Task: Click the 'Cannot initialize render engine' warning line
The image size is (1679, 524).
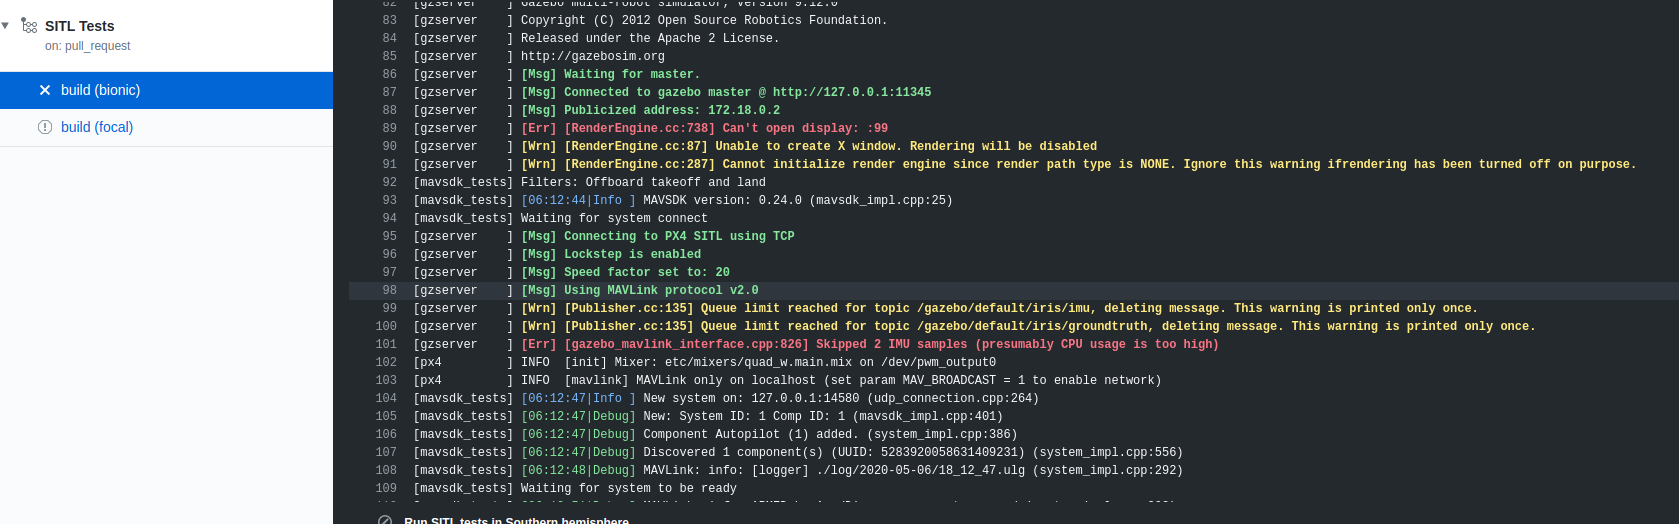Action: [x=1014, y=164]
